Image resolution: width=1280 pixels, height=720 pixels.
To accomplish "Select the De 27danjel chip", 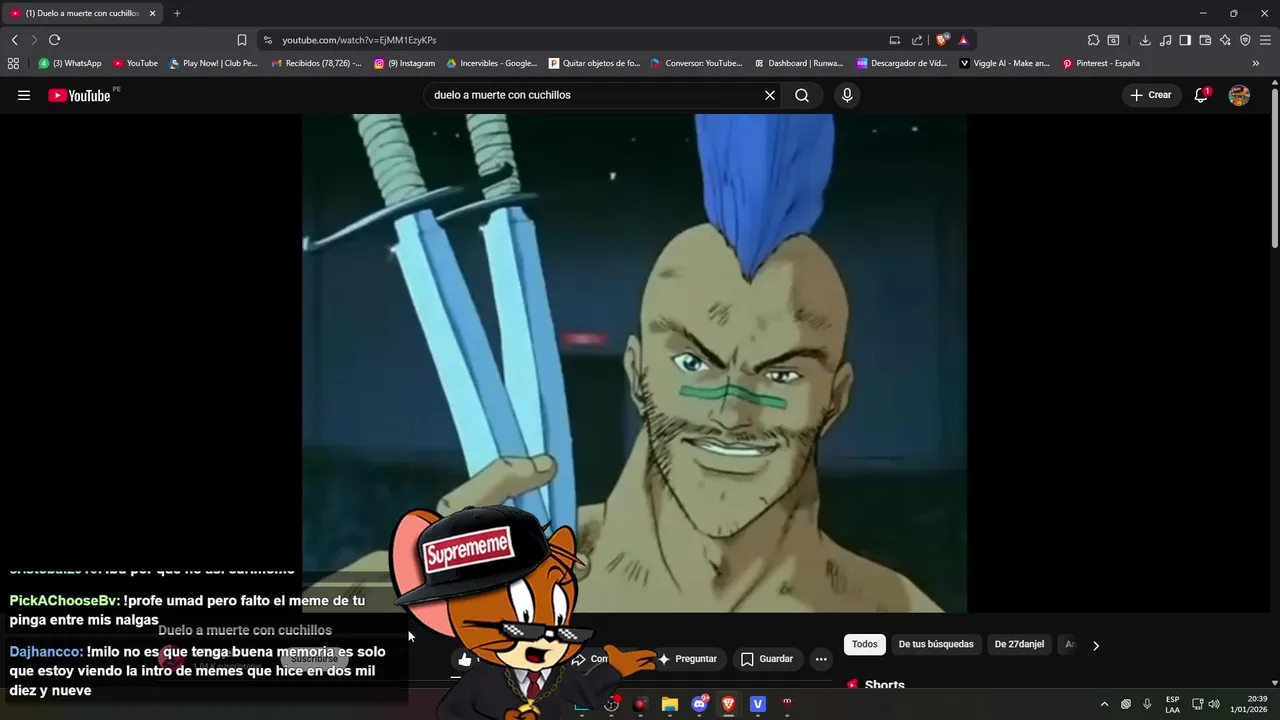I will point(1019,644).
